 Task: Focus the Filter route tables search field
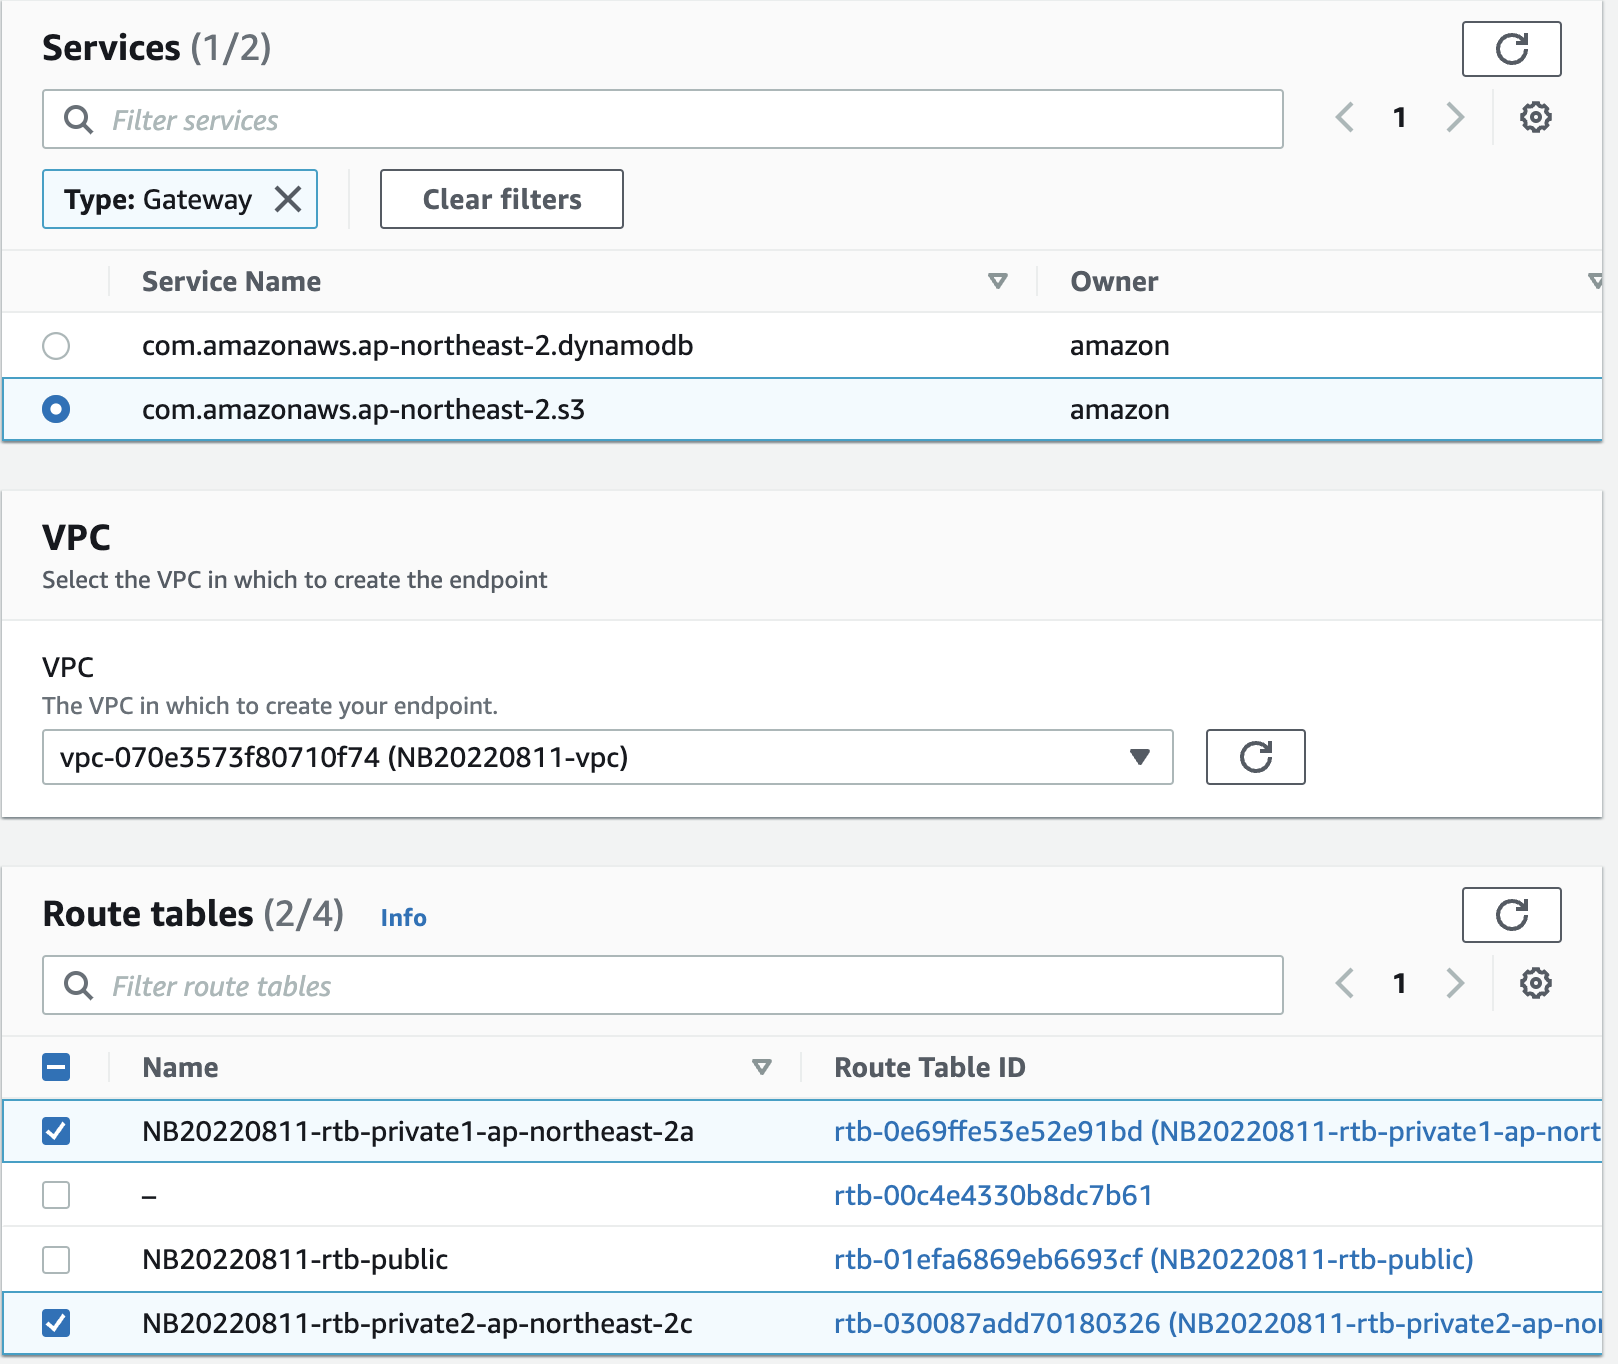662,986
